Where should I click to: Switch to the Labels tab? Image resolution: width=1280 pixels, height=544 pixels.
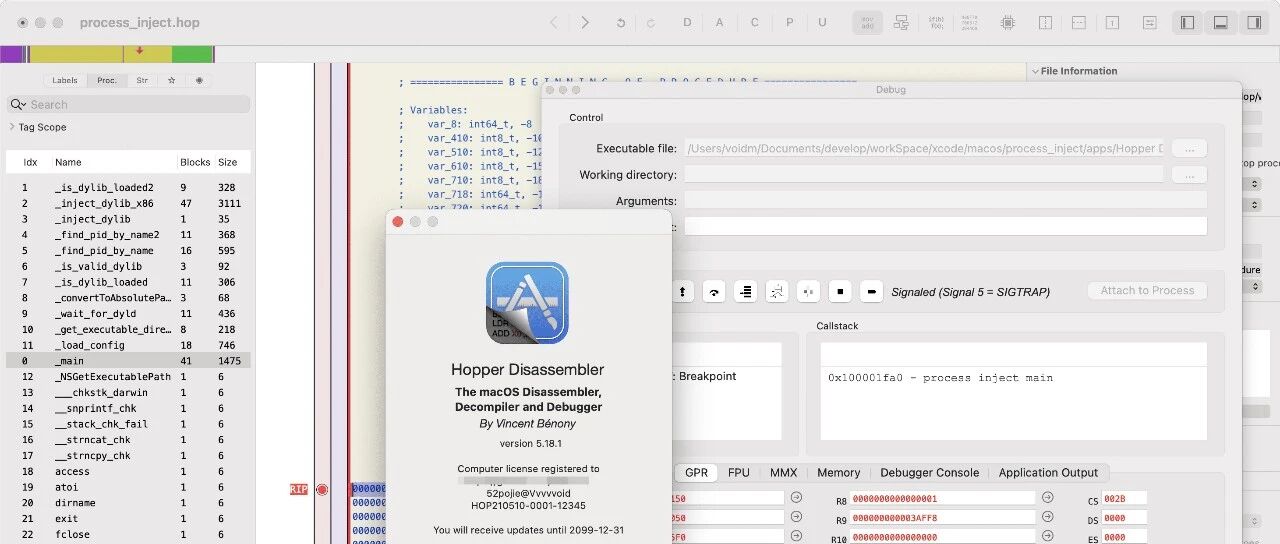64,80
